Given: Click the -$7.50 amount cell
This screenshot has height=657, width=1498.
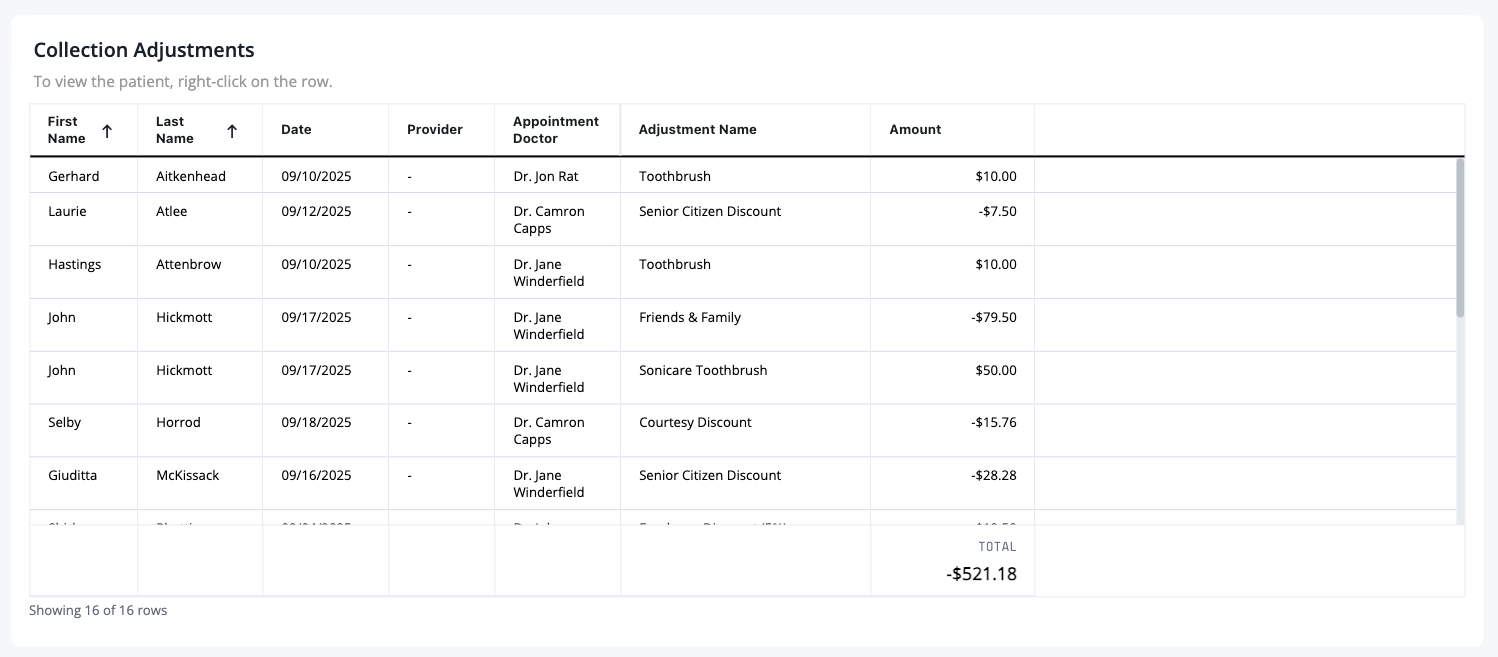Looking at the screenshot, I should [x=952, y=220].
